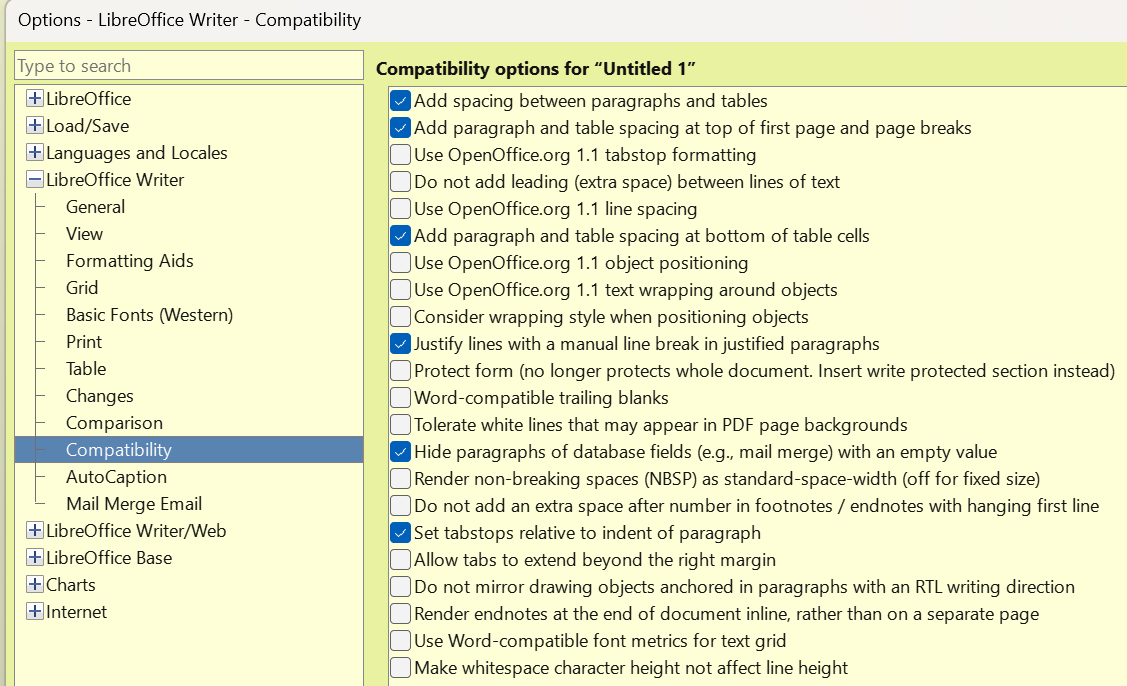Enable Word-compatible font metrics for text grid

click(400, 641)
